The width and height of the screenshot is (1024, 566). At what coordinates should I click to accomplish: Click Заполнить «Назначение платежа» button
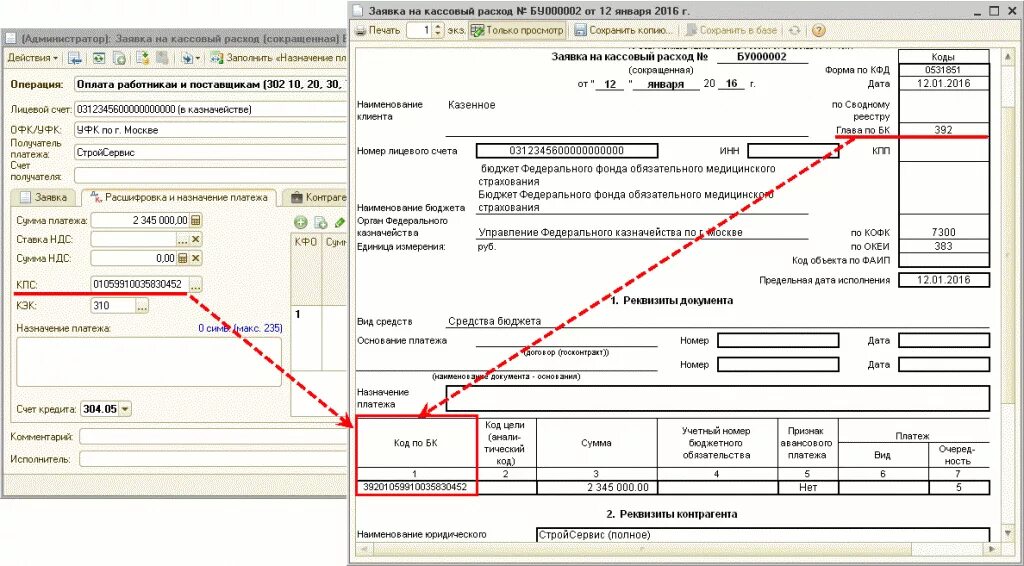pos(278,58)
